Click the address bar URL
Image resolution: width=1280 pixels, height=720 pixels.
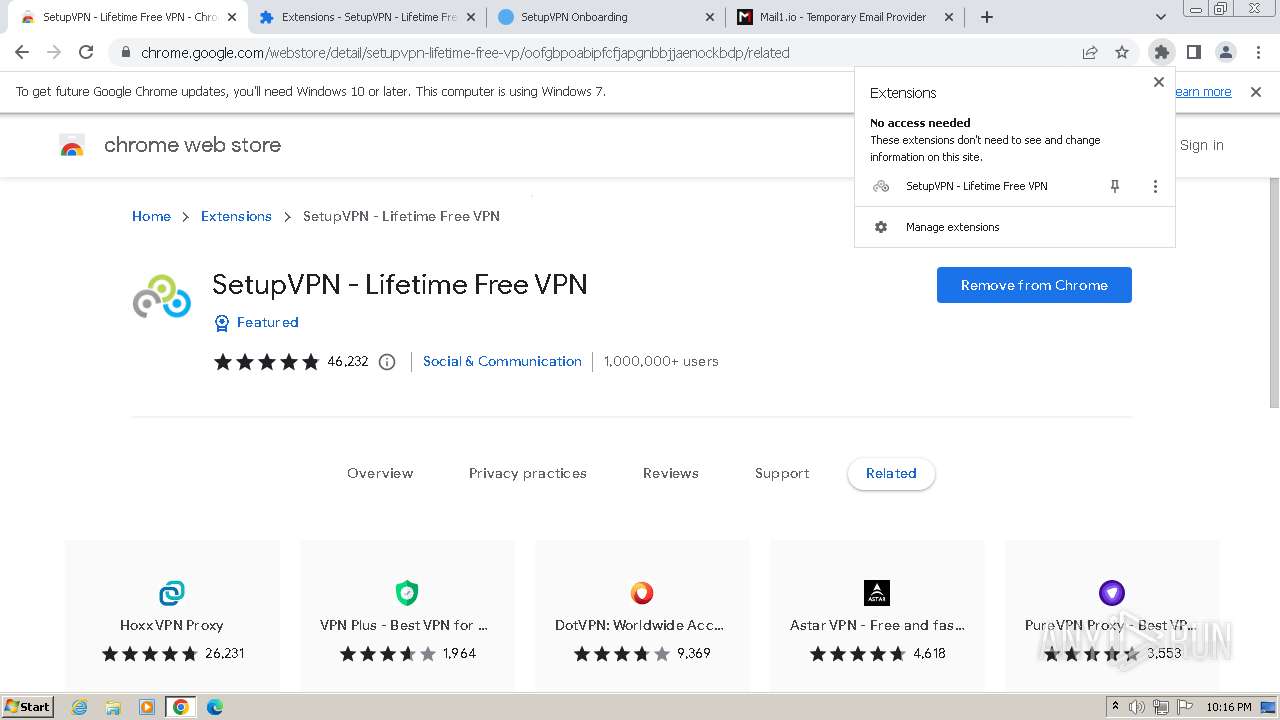pos(465,53)
